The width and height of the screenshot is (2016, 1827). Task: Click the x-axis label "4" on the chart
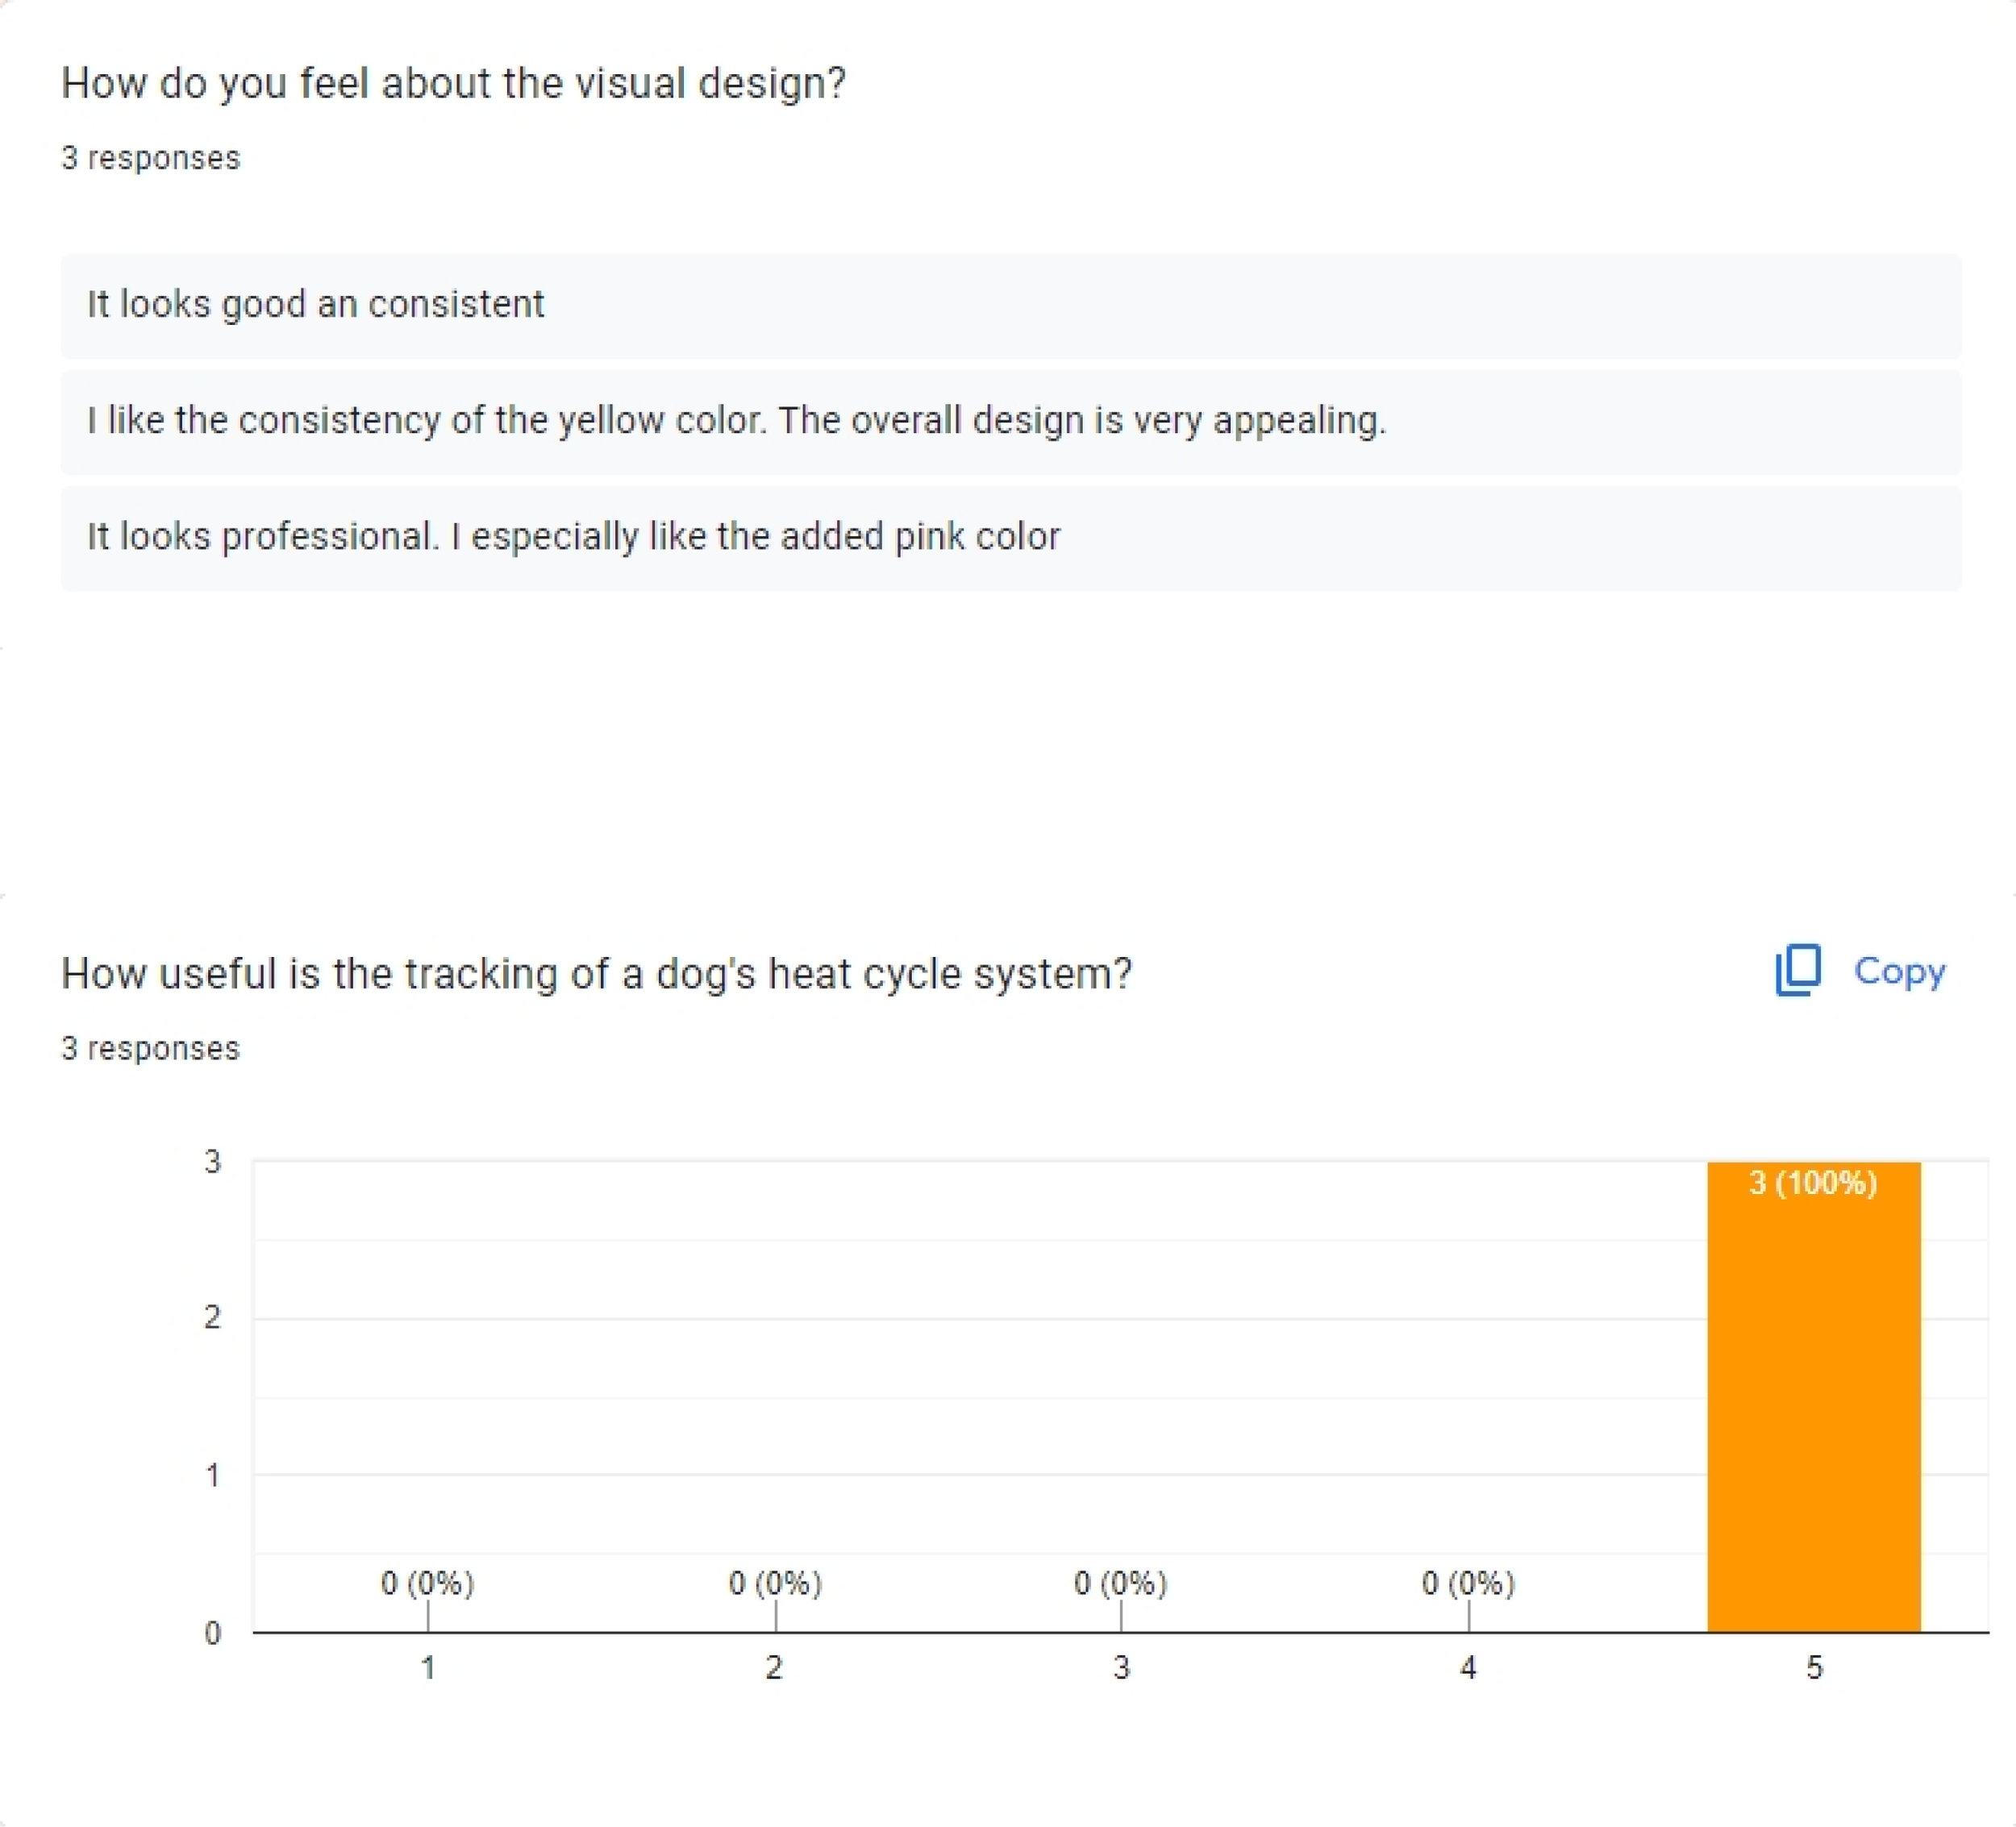point(1468,1667)
